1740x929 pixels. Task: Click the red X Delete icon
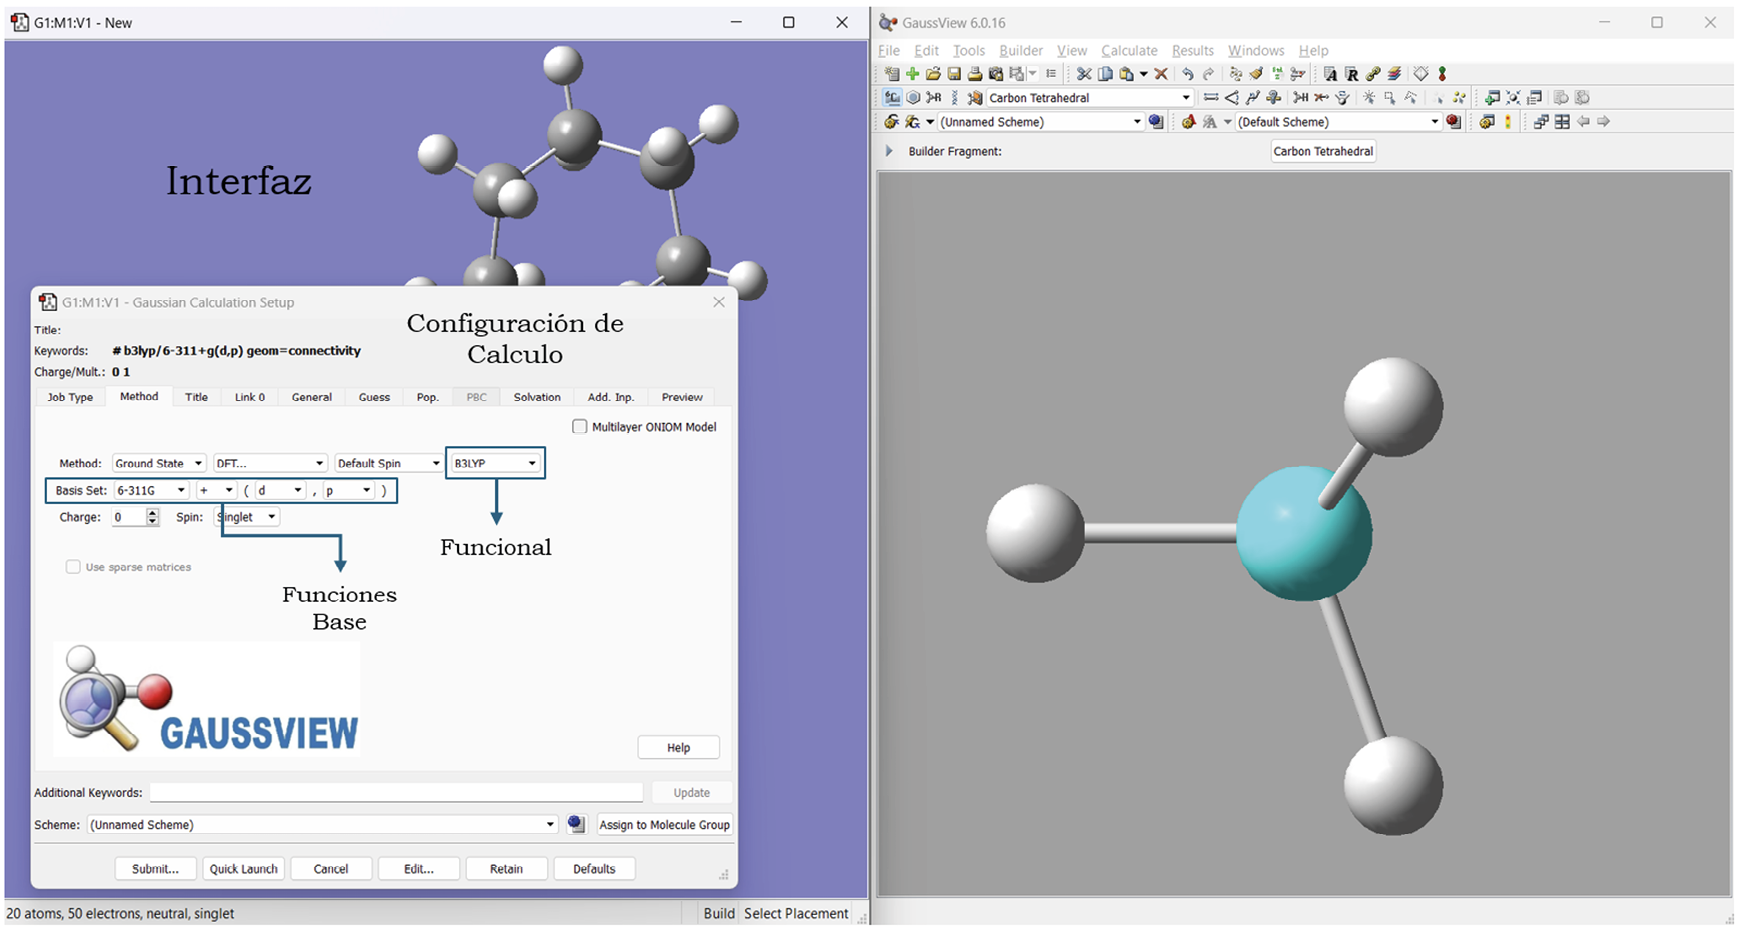pos(1161,74)
